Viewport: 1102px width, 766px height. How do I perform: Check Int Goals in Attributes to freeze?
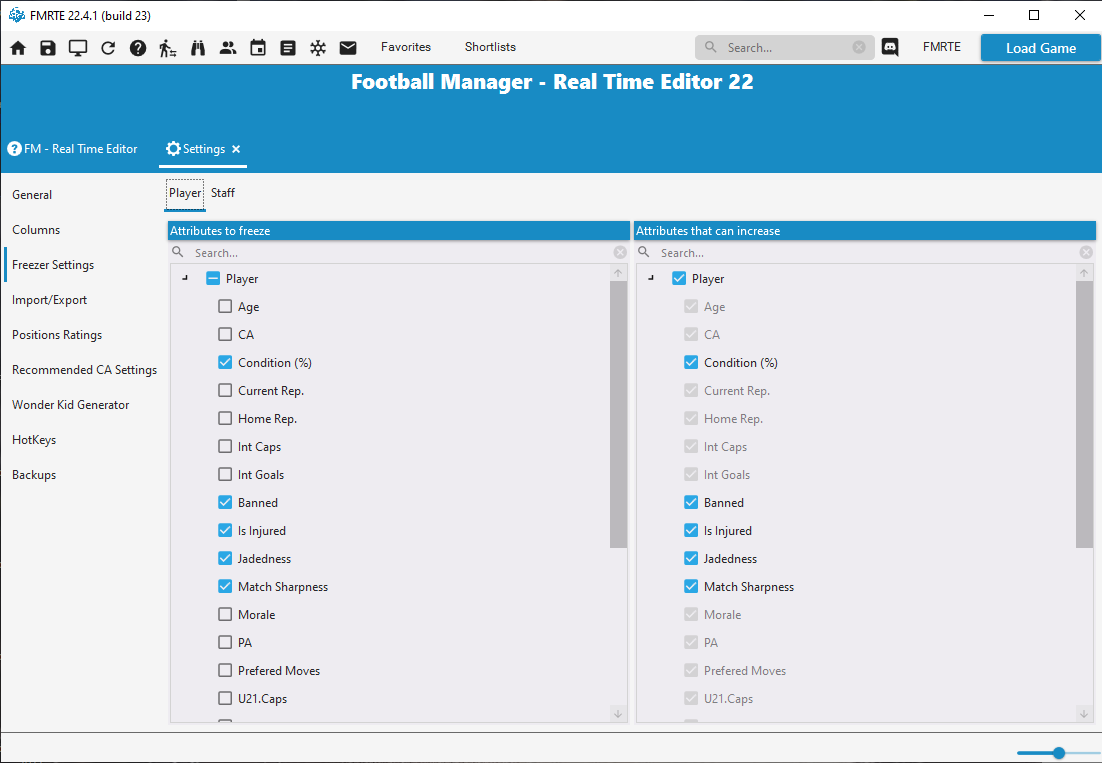click(225, 474)
